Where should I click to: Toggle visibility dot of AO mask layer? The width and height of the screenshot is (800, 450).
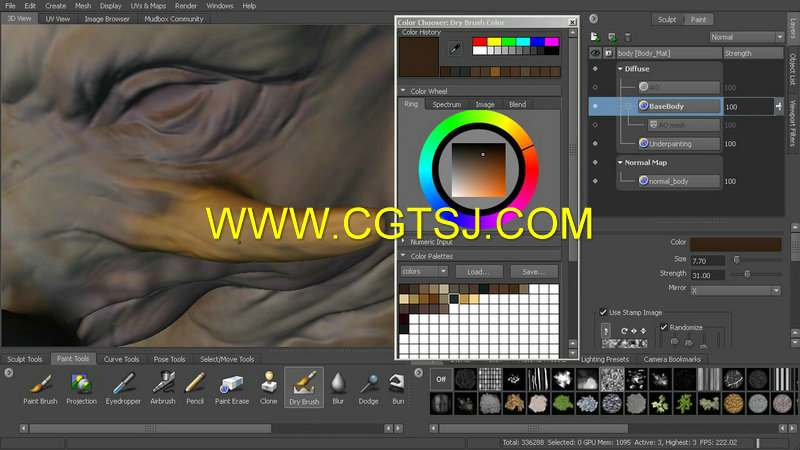pos(595,124)
